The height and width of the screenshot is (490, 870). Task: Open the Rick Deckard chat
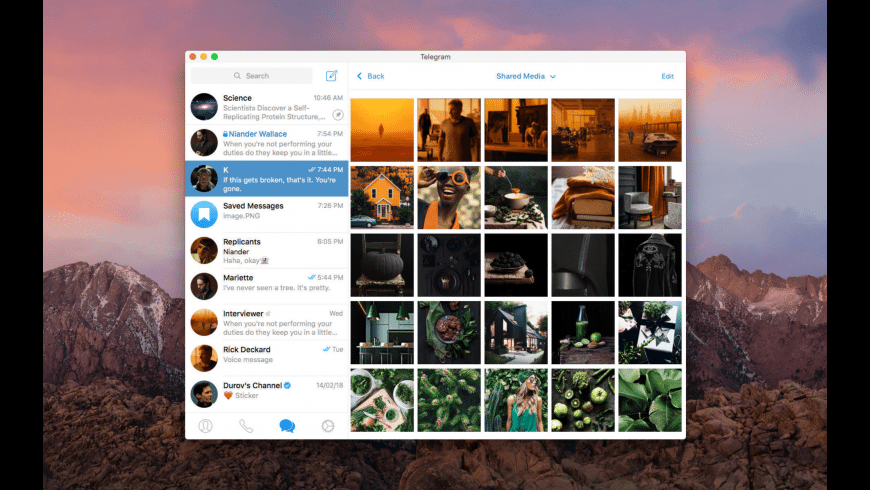(x=267, y=358)
